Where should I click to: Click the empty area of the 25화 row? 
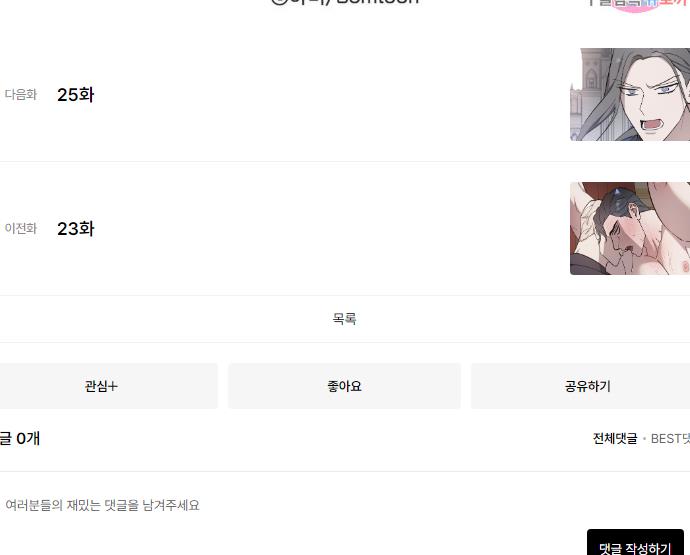330,95
